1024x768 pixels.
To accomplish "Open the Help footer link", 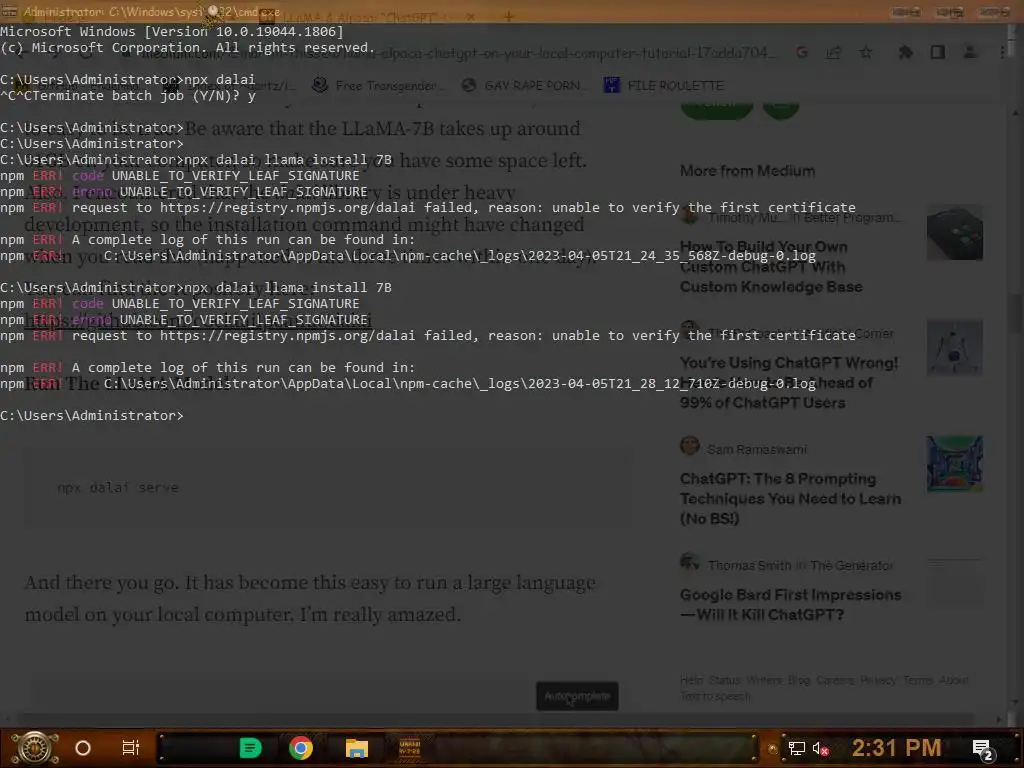I will (x=691, y=680).
